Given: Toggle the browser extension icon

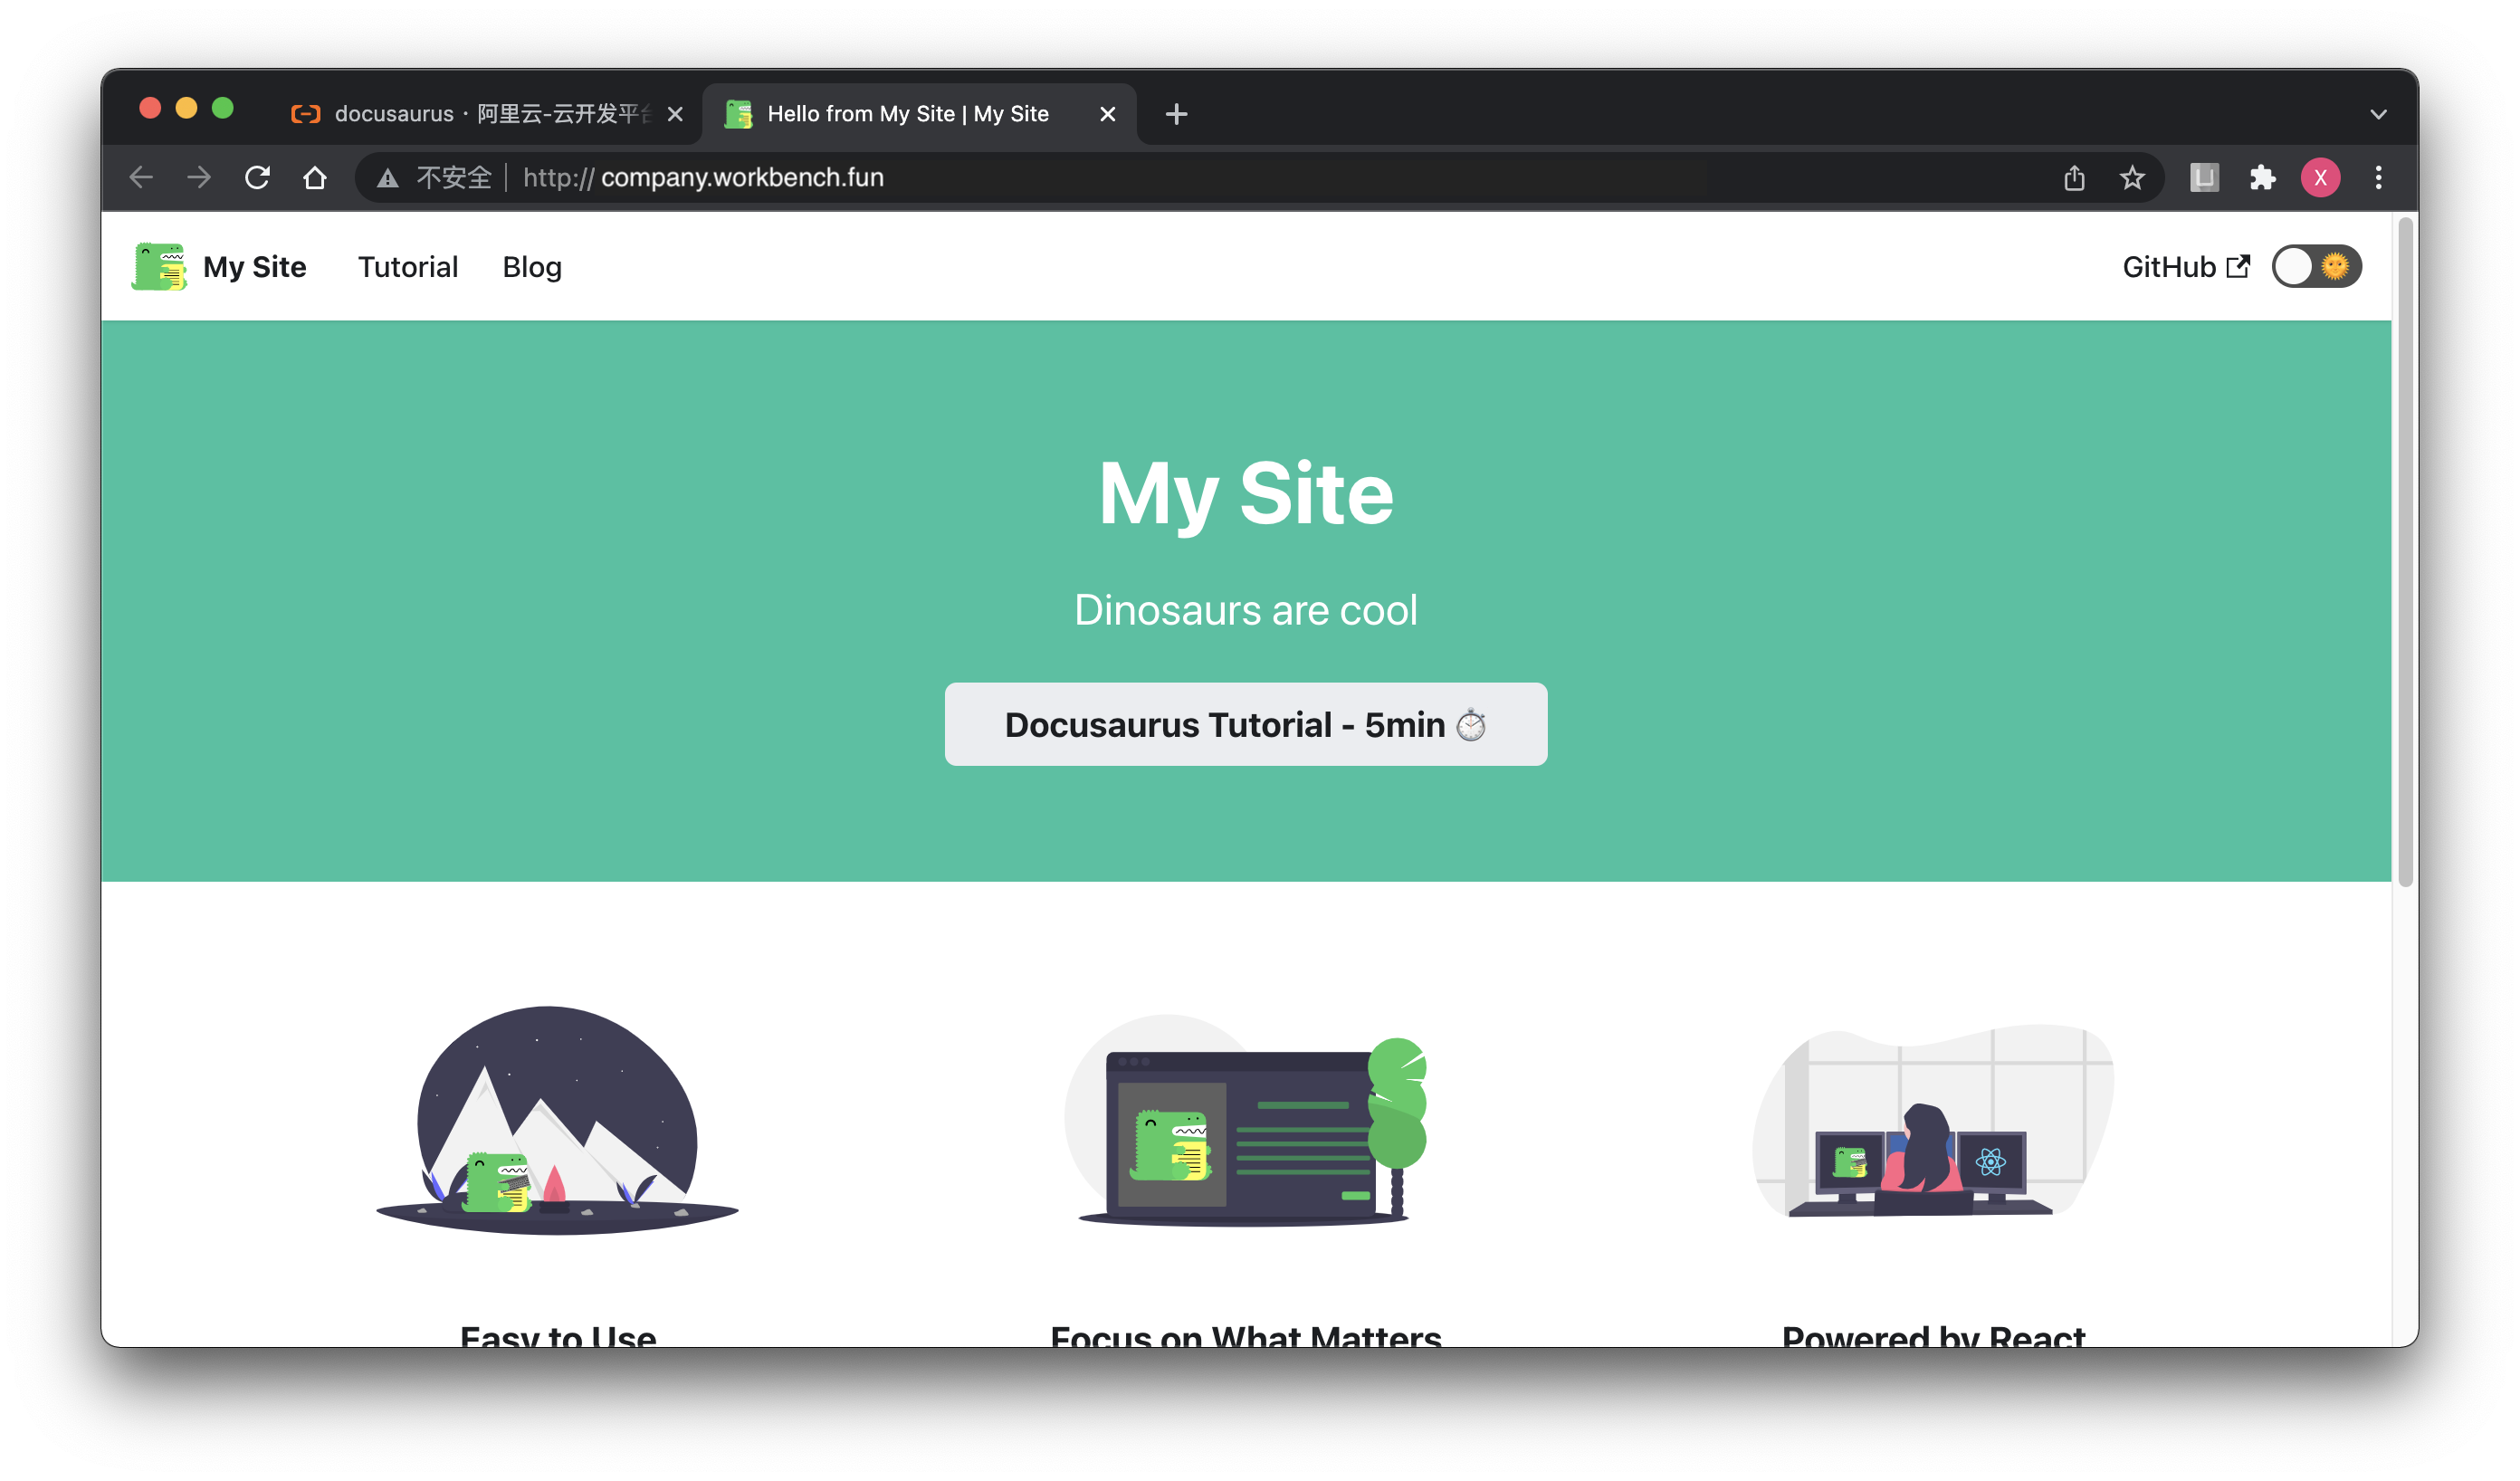Looking at the screenshot, I should click(x=2257, y=177).
